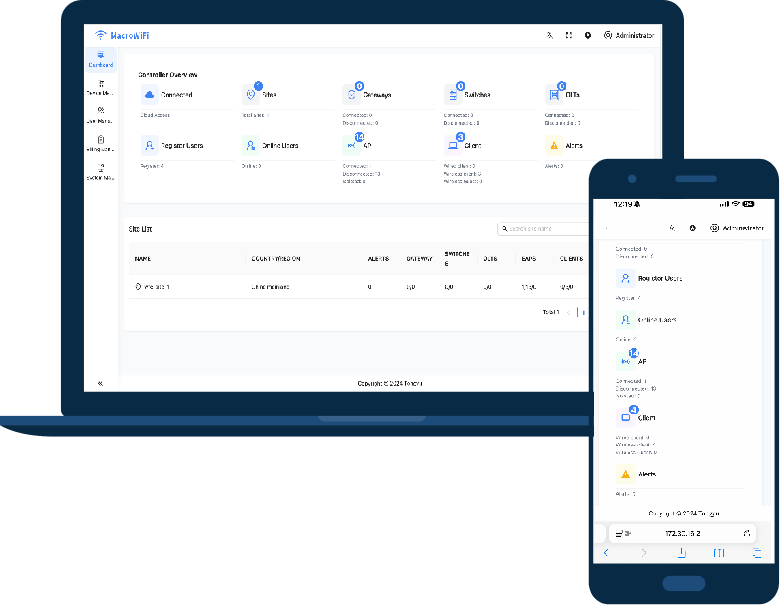
Task: Select Dashboard in the left sidebar
Action: (x=100, y=60)
